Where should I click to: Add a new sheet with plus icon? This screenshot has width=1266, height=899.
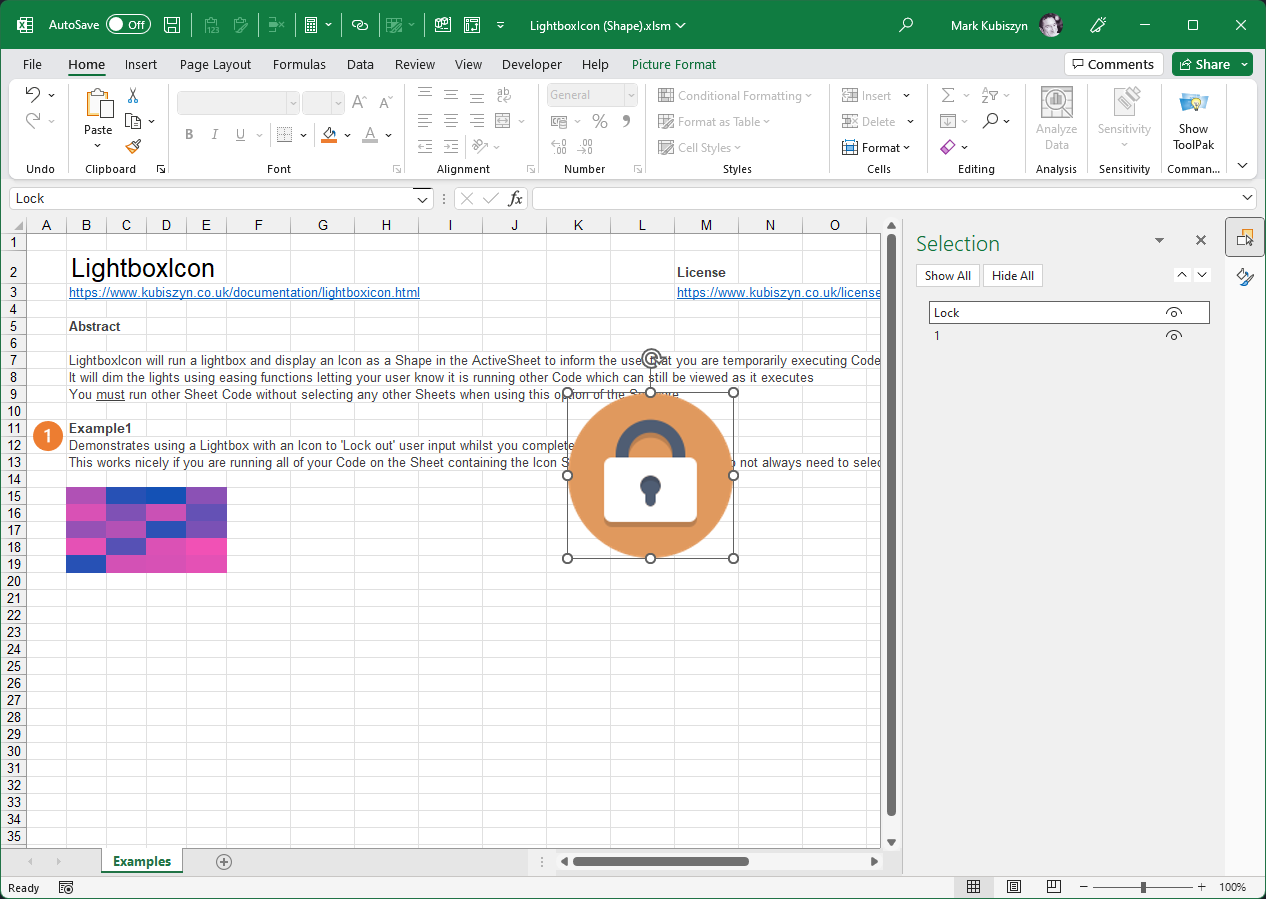click(x=224, y=861)
